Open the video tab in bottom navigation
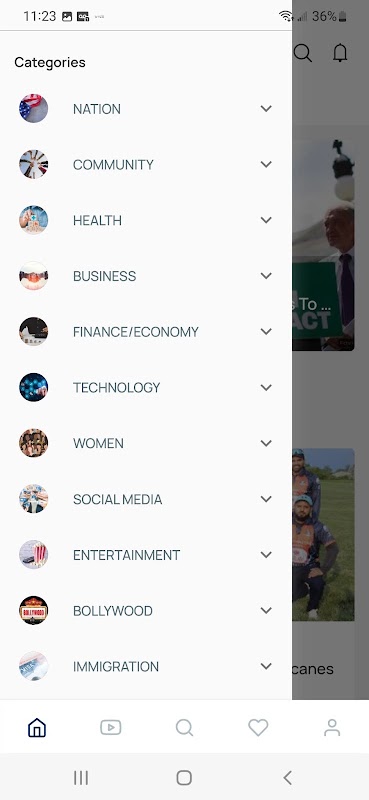 click(111, 727)
